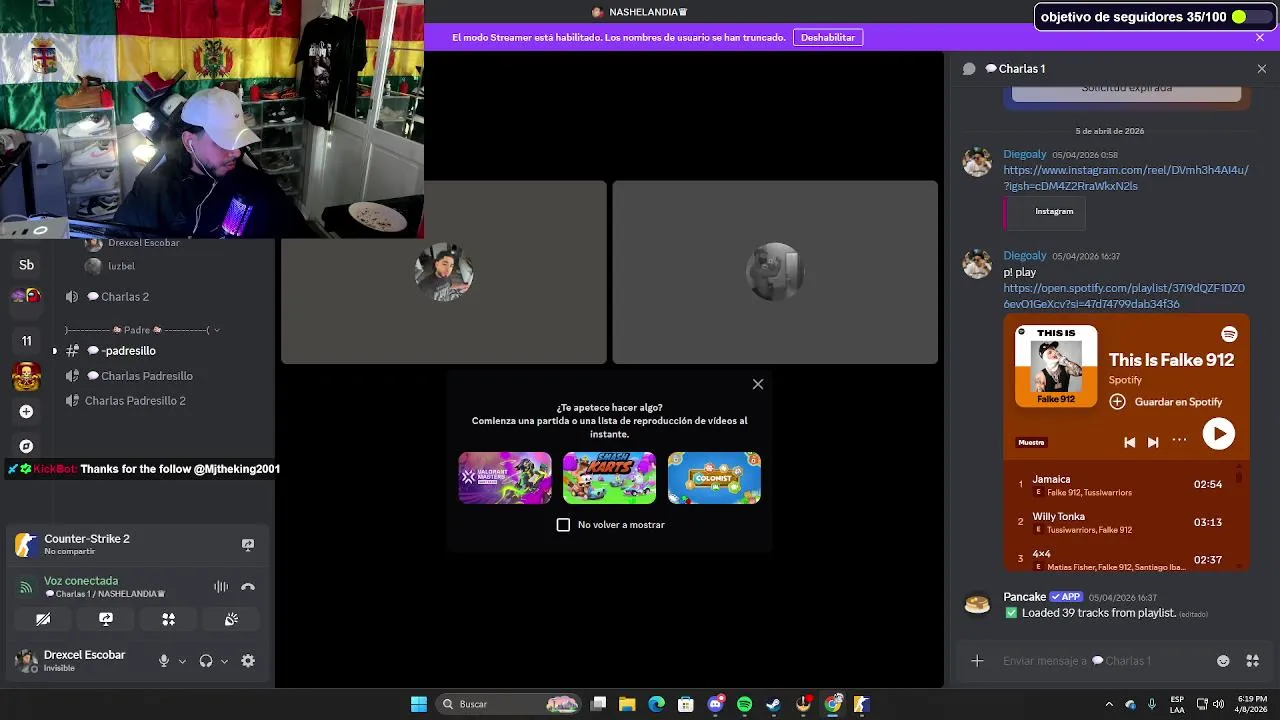This screenshot has height=720, width=1280.
Task: Play the This Is Falke 912 playlist
Action: pyautogui.click(x=1218, y=434)
